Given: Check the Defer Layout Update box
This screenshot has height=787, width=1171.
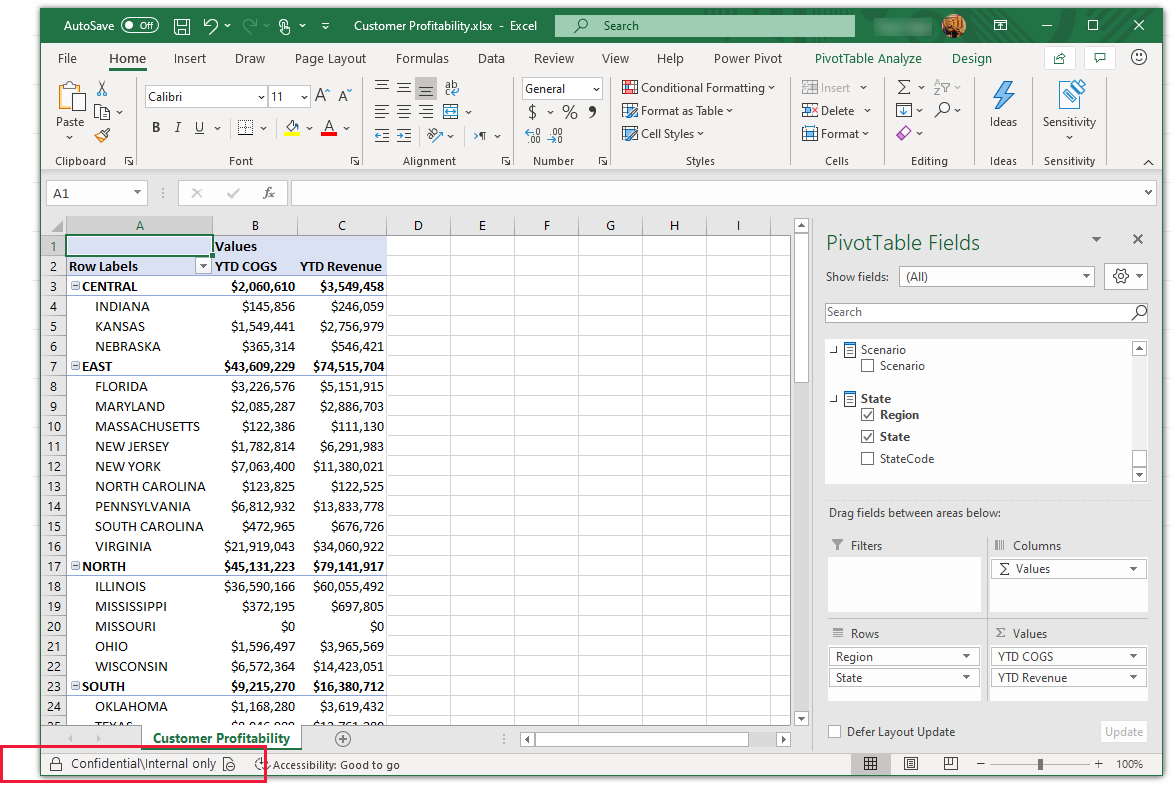Looking at the screenshot, I should click(x=834, y=732).
